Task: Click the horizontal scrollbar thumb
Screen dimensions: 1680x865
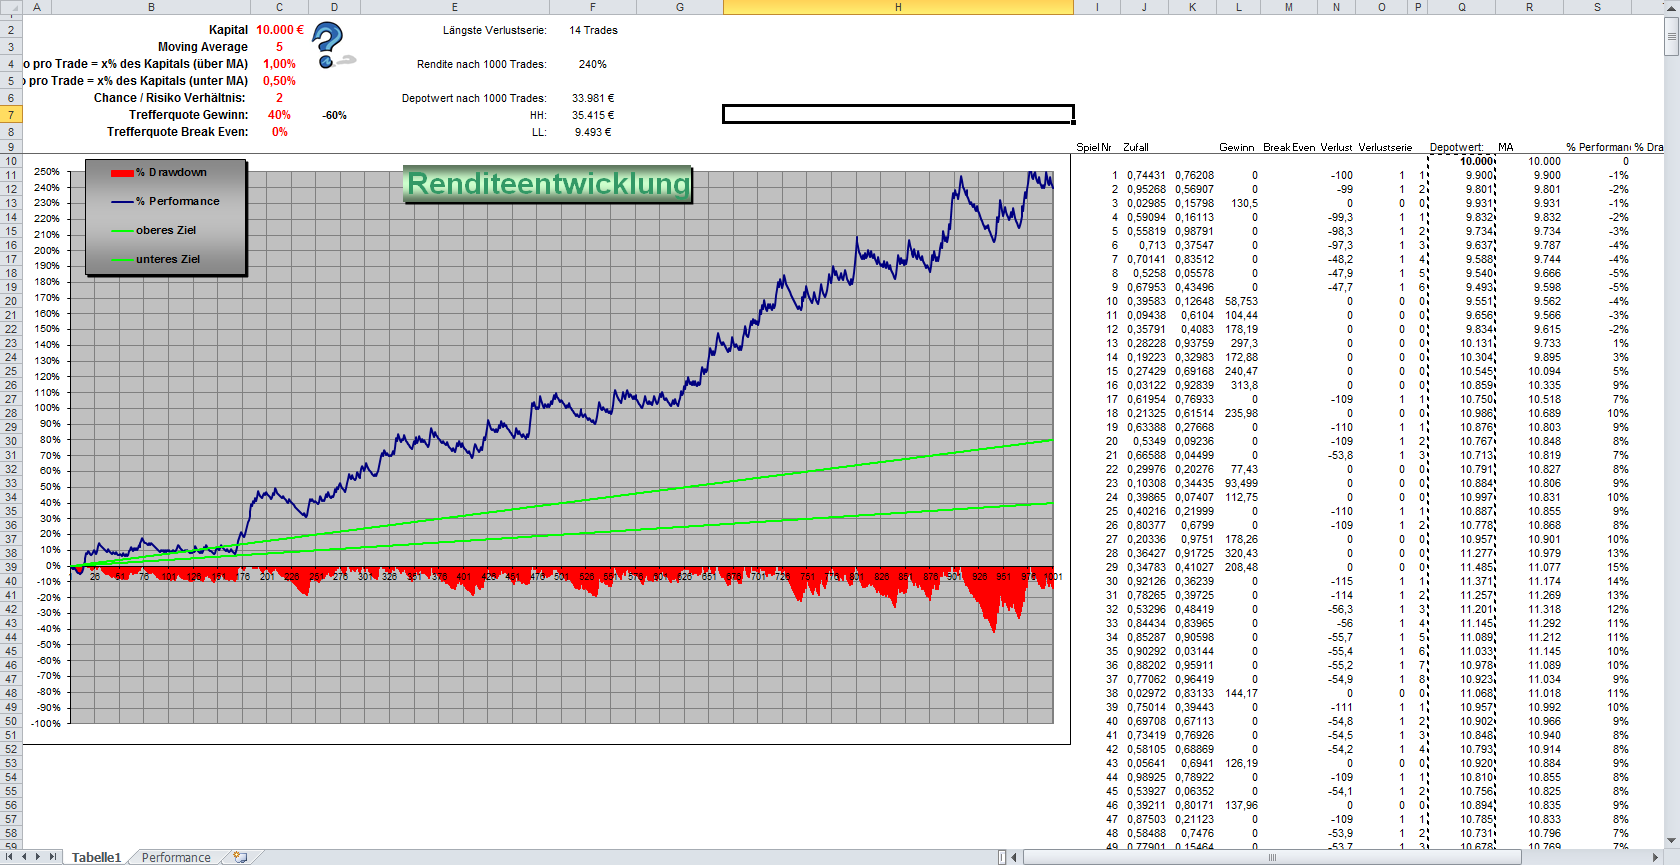Action: (1270, 857)
